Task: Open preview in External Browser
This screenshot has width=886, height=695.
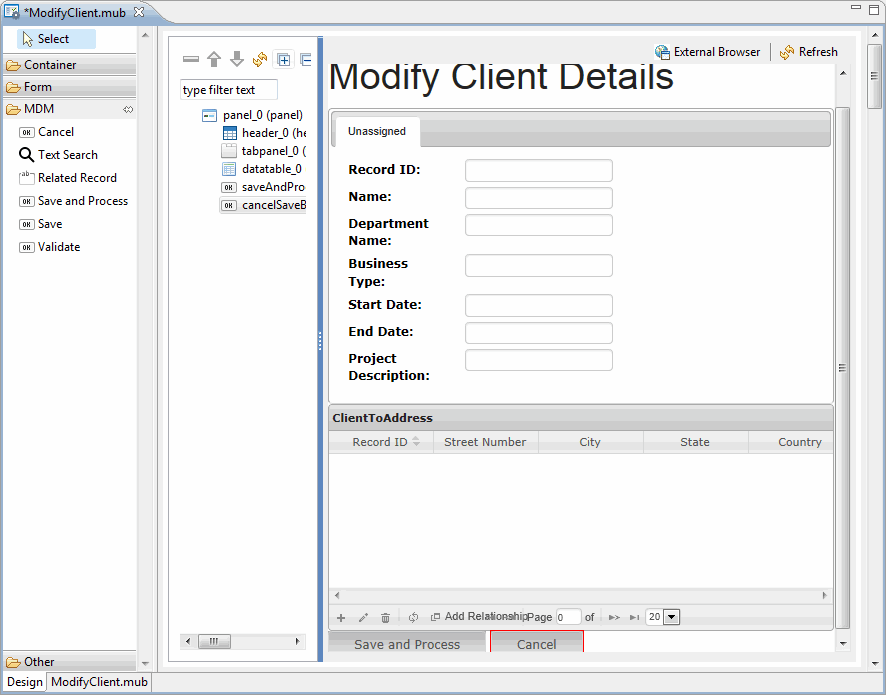Action: (707, 52)
